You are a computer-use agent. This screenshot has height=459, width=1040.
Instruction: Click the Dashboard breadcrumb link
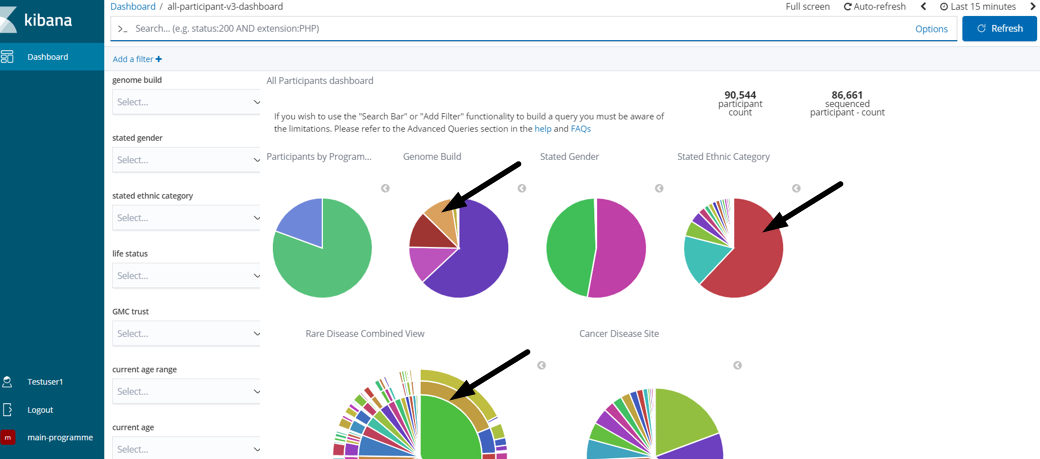(133, 7)
